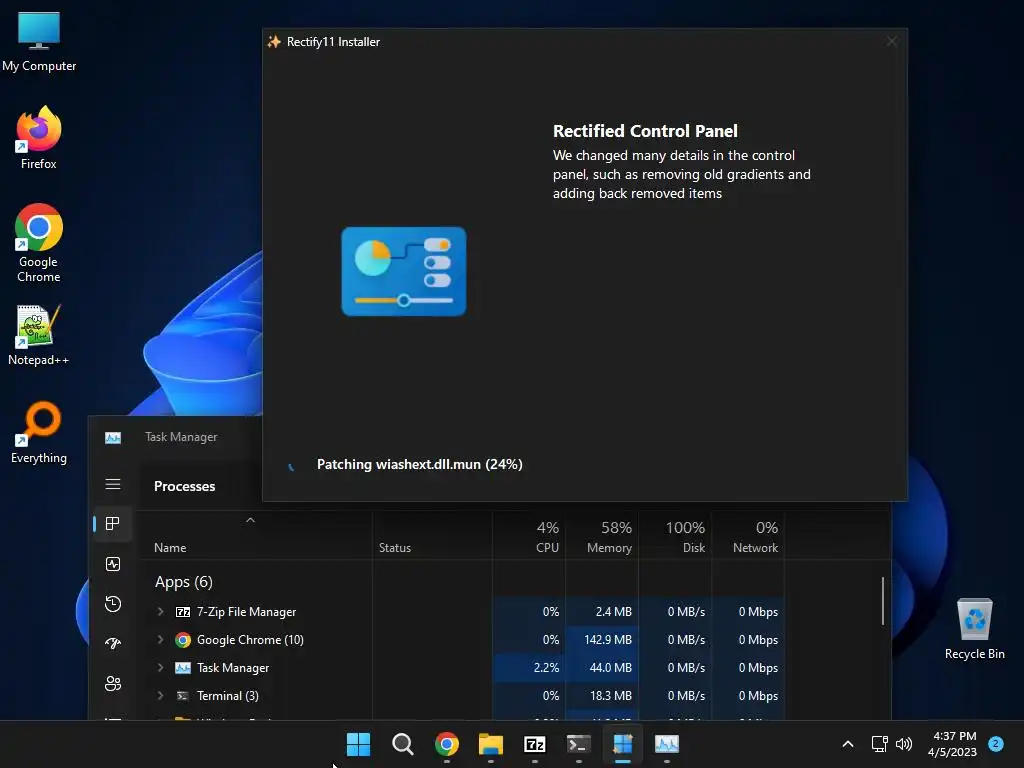Open My Computer desktop icon

click(x=39, y=41)
